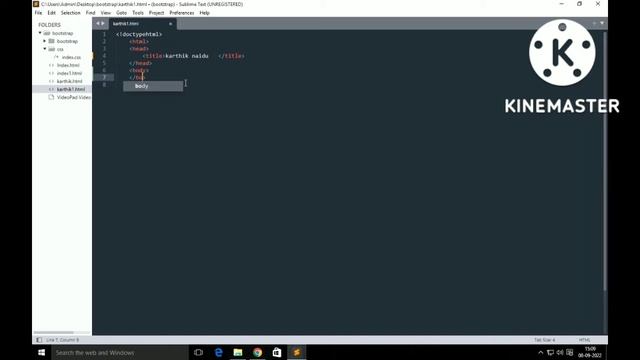Image resolution: width=640 pixels, height=360 pixels.
Task: Click the nested bootstrap folder icon
Action: pos(51,41)
